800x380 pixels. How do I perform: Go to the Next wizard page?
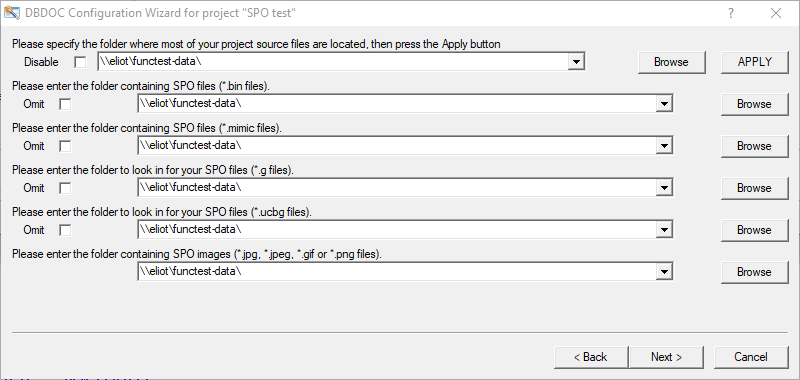click(x=666, y=357)
